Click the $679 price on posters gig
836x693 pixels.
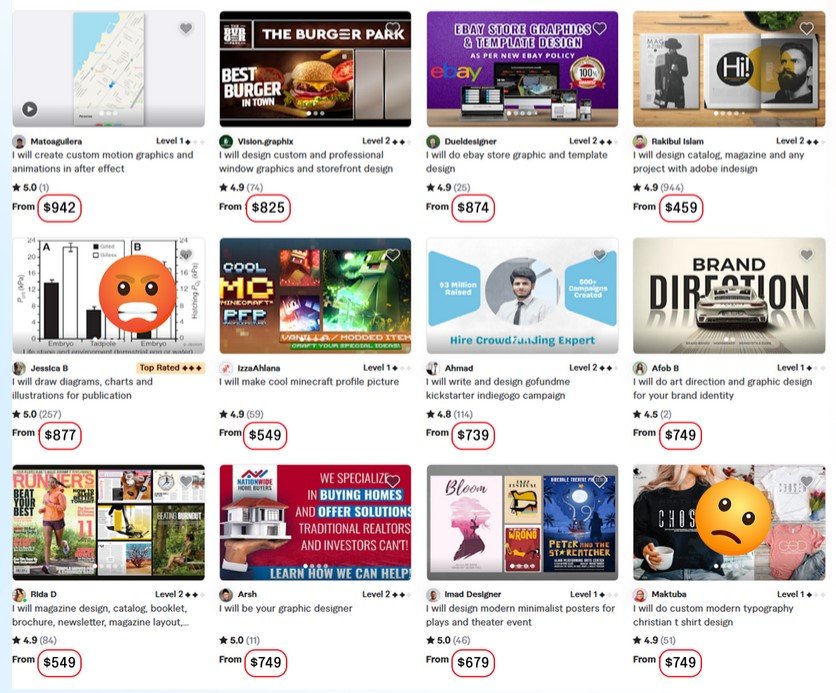point(473,662)
